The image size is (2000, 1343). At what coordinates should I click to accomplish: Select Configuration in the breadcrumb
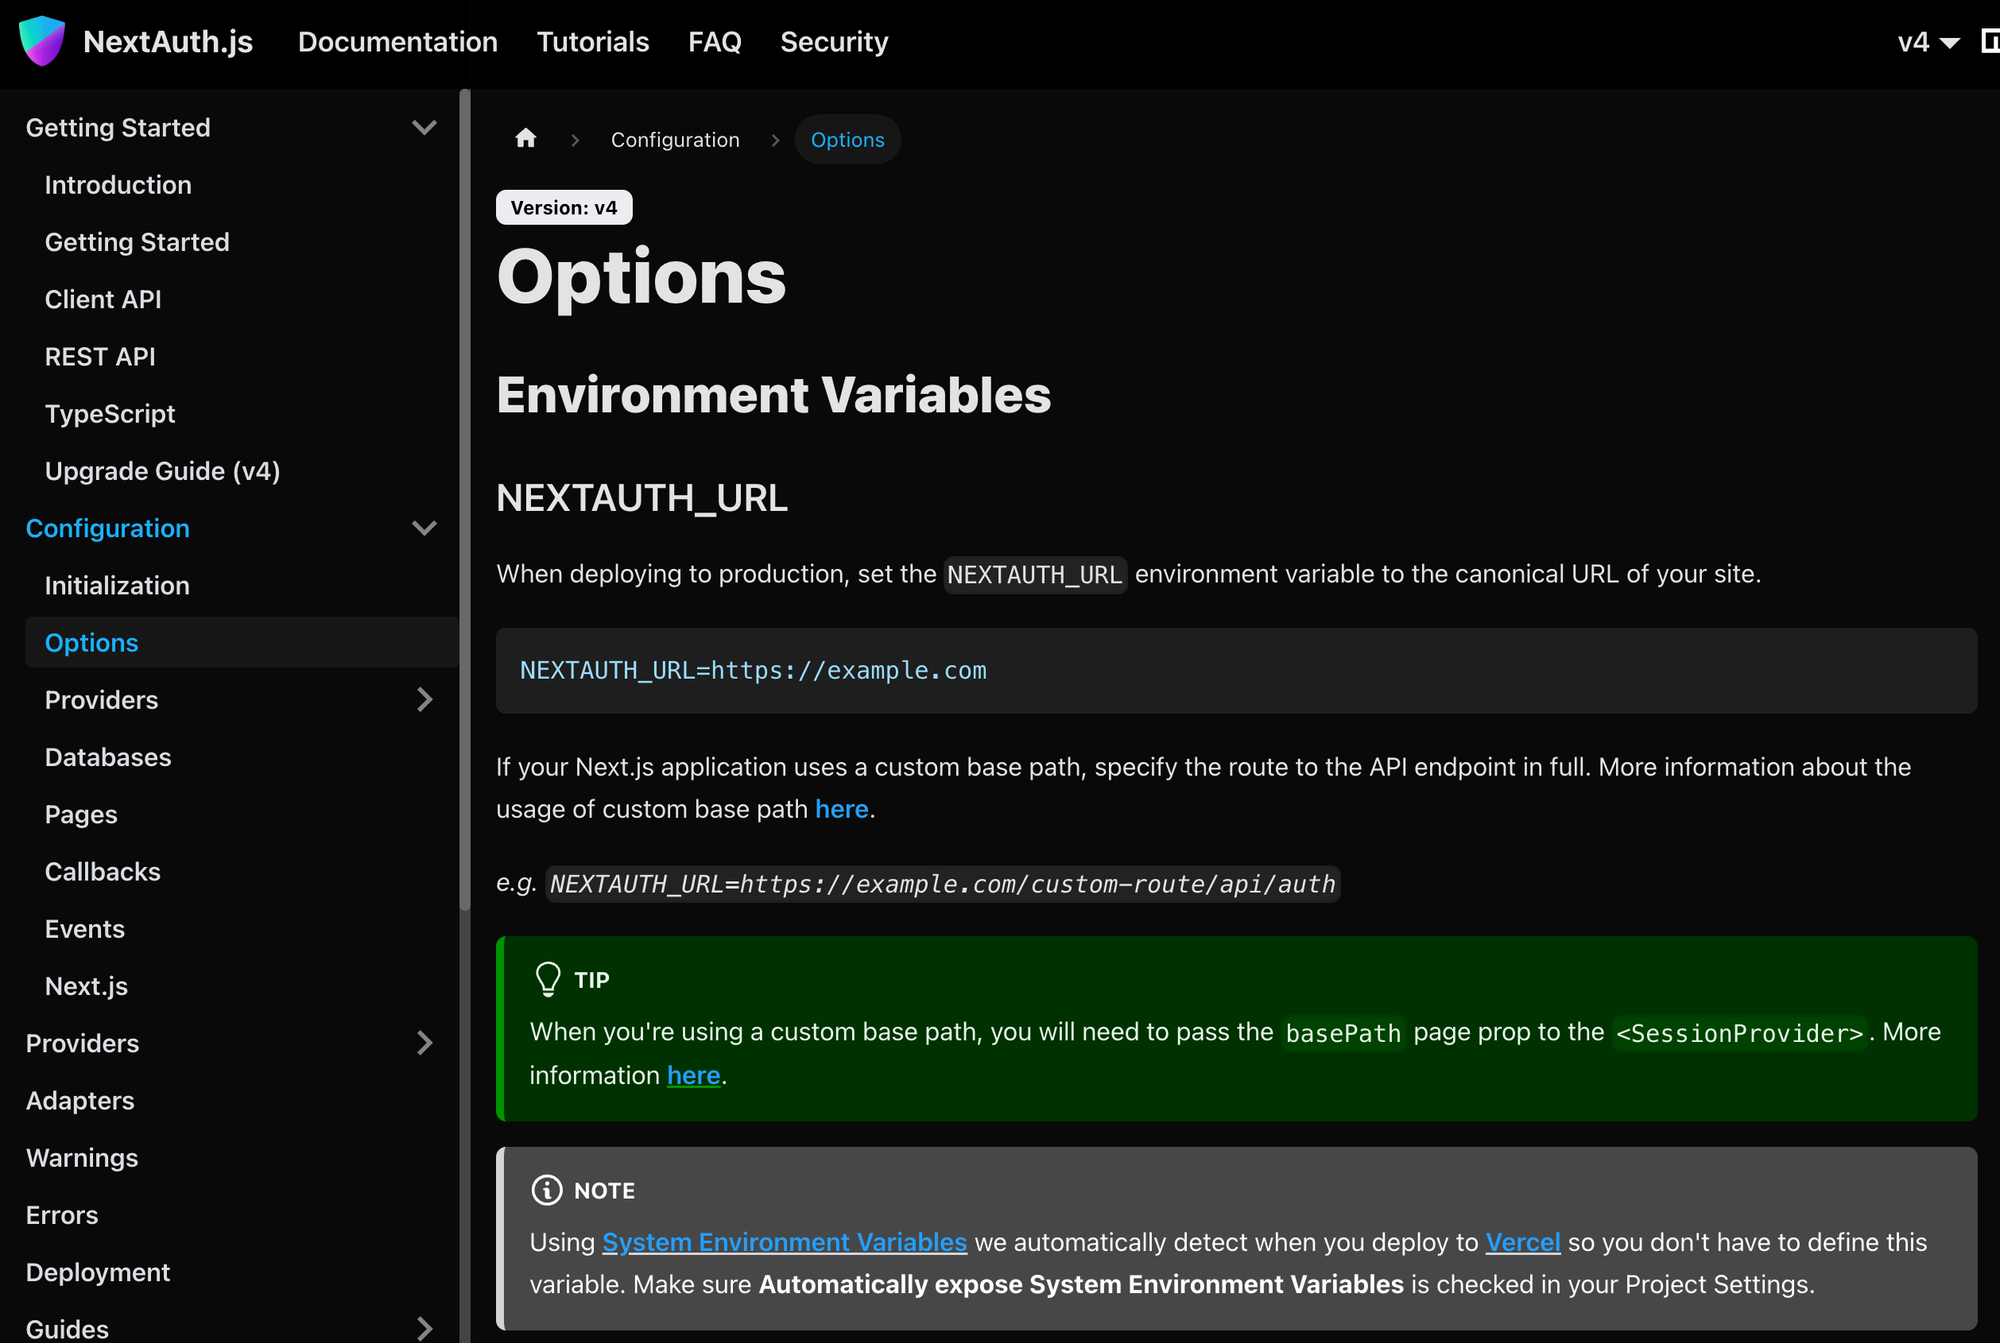(x=675, y=140)
